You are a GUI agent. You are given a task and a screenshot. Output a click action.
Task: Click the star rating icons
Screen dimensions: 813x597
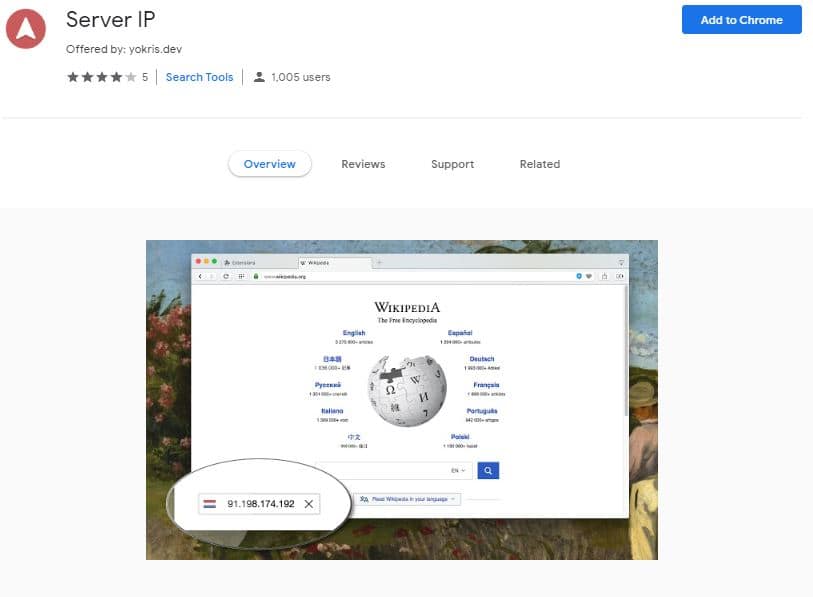point(102,77)
